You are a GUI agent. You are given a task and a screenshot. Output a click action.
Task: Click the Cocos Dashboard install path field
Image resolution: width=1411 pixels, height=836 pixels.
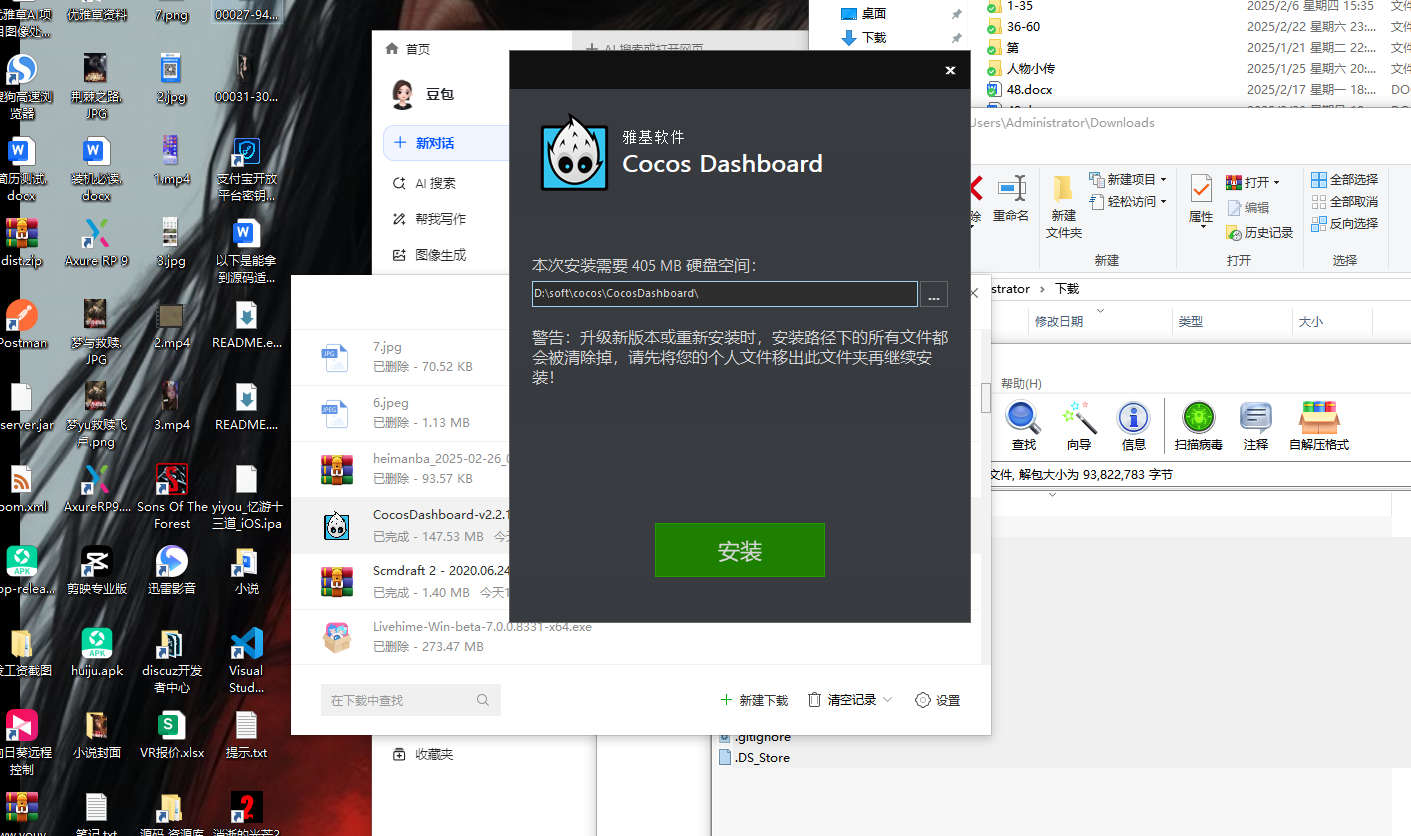[724, 294]
